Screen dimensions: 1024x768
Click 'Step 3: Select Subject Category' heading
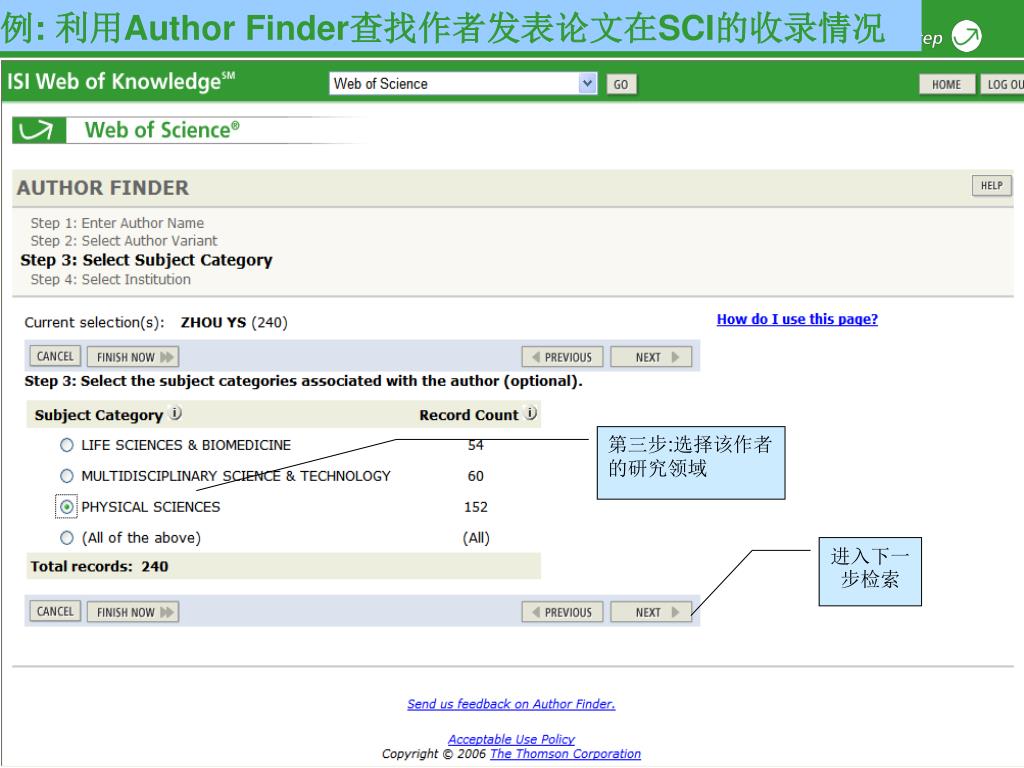[x=146, y=260]
